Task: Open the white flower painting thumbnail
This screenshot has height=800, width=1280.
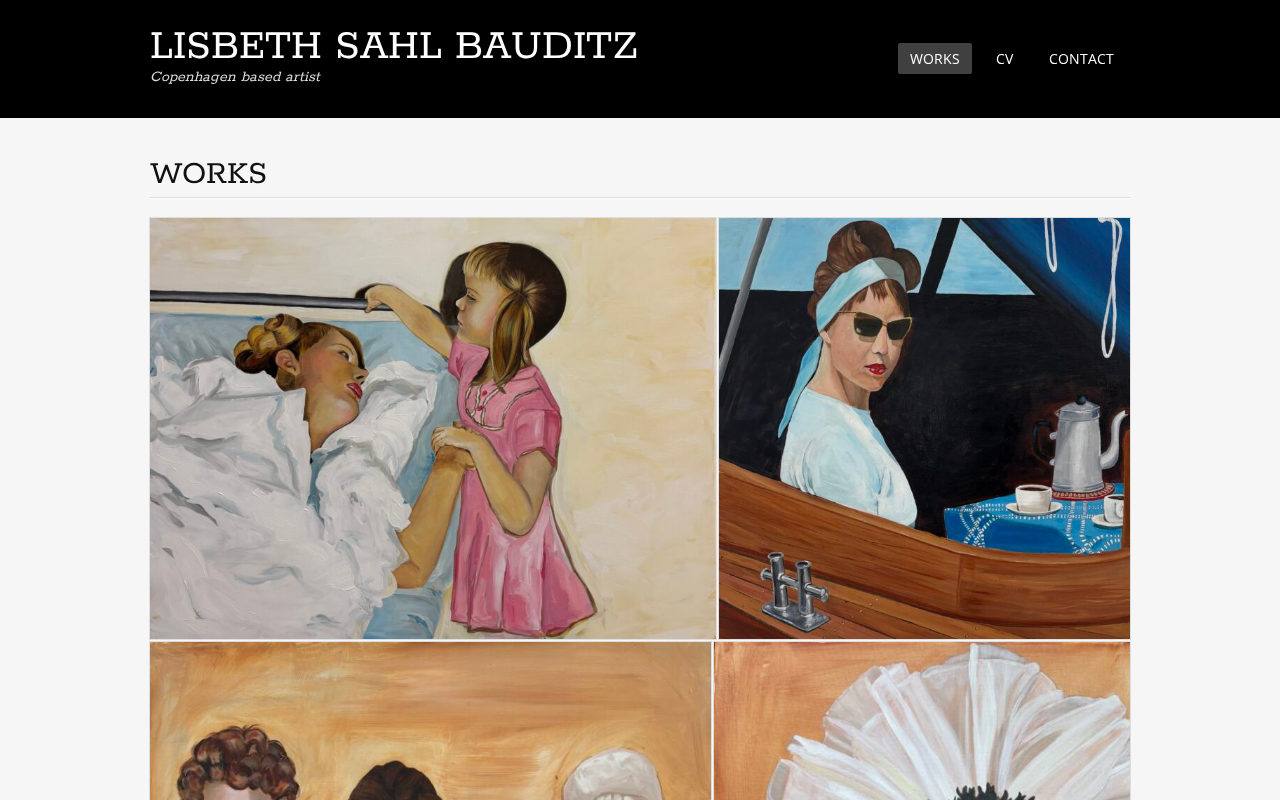Action: [922, 721]
